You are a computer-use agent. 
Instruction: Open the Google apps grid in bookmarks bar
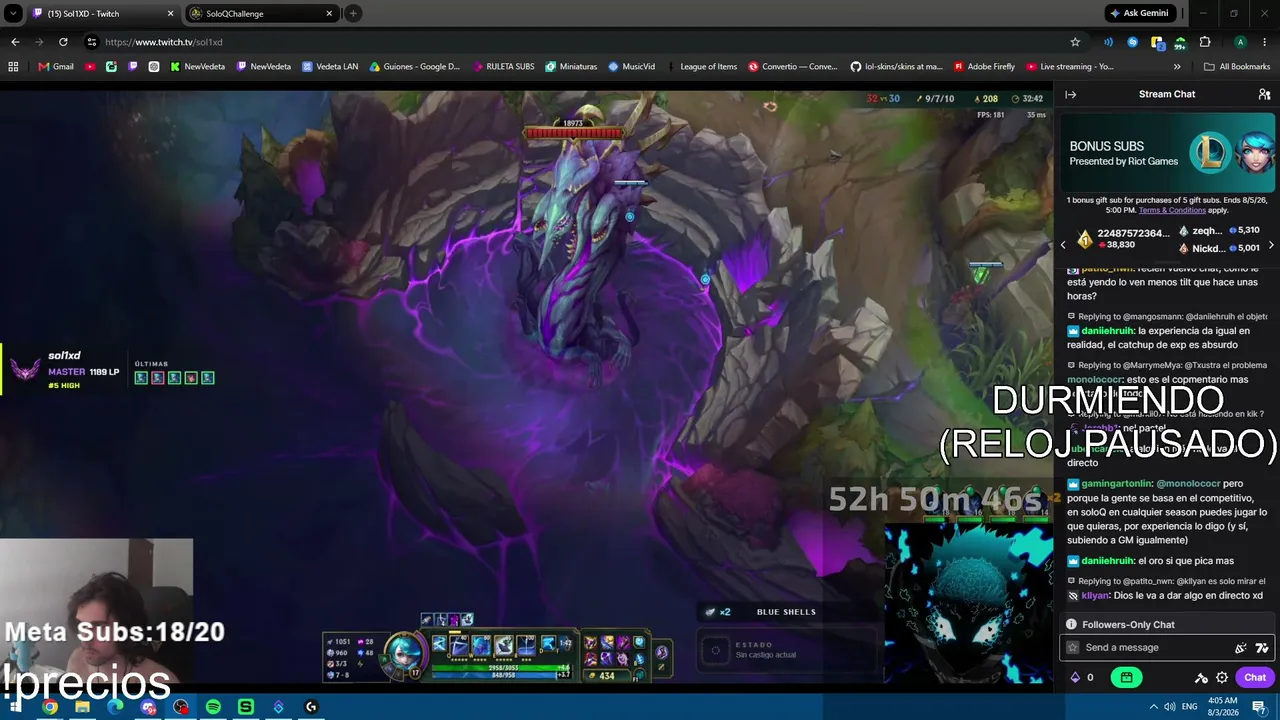tap(13, 67)
